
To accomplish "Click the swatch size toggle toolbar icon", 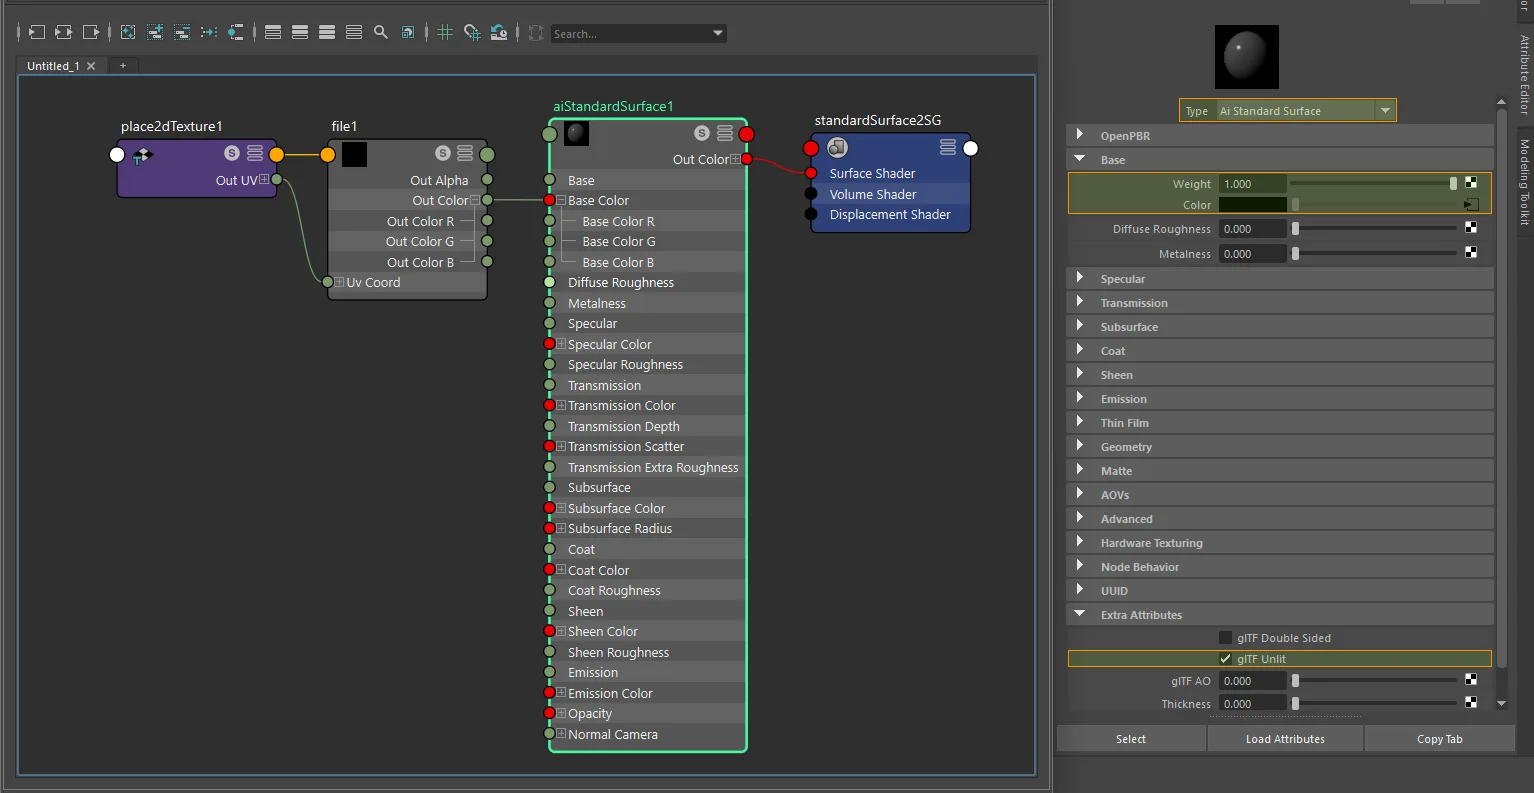I will point(408,33).
